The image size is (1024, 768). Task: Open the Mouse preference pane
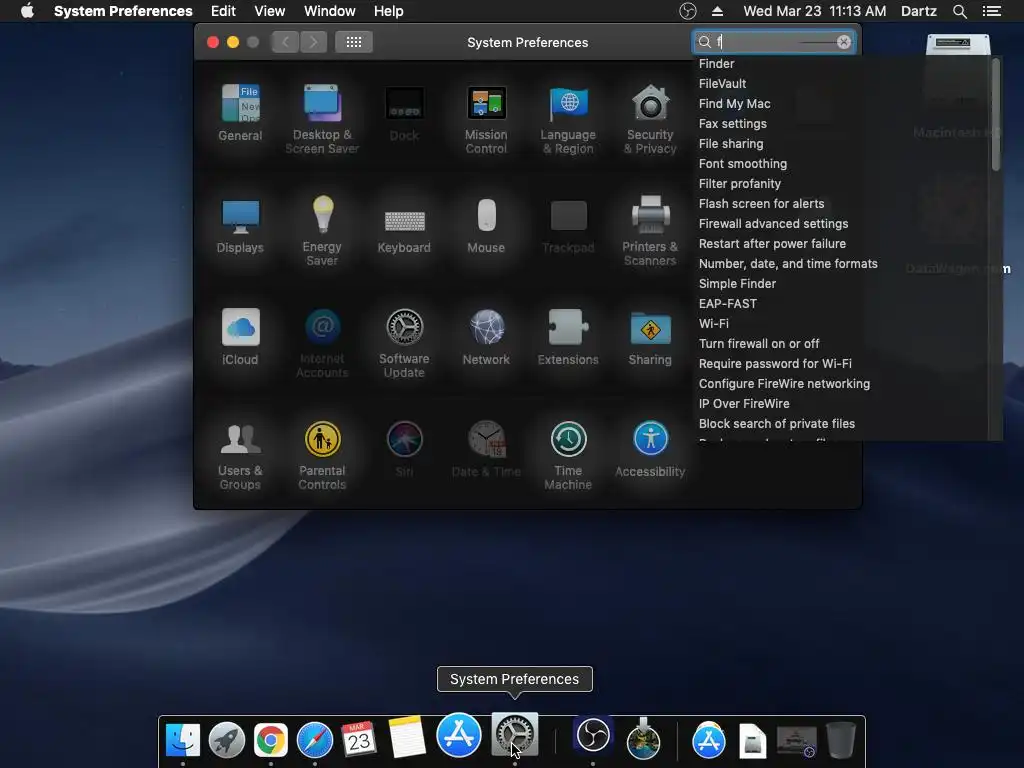486,225
